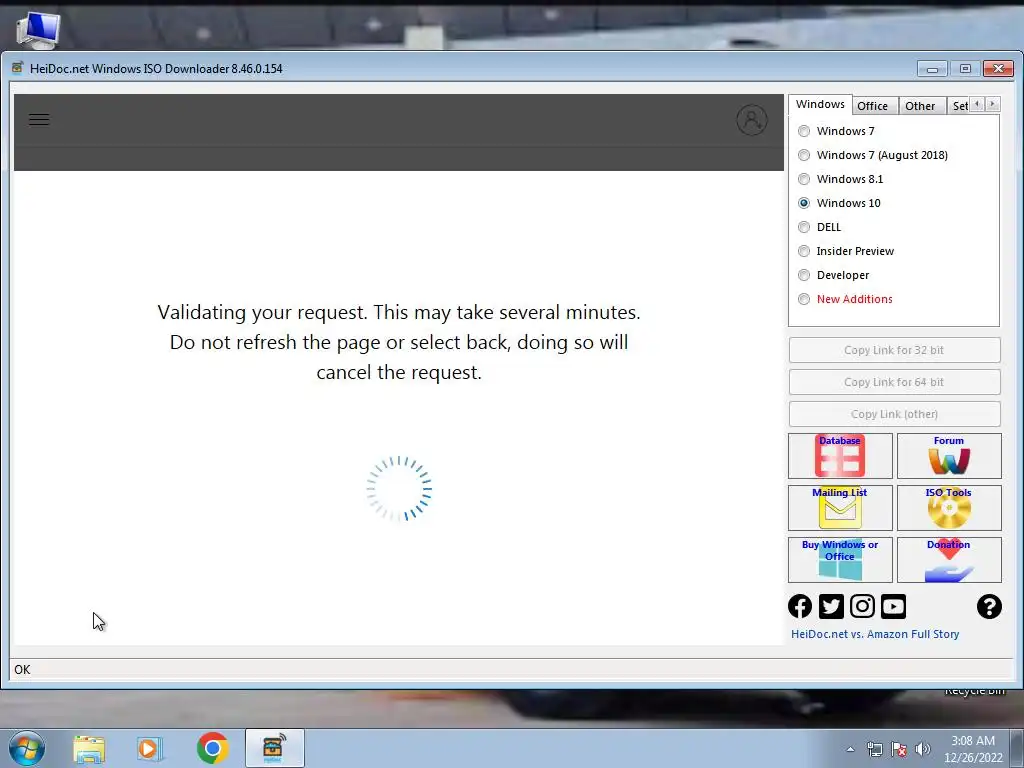Image resolution: width=1024 pixels, height=768 pixels.
Task: Show hidden system tray icons
Action: (850, 749)
